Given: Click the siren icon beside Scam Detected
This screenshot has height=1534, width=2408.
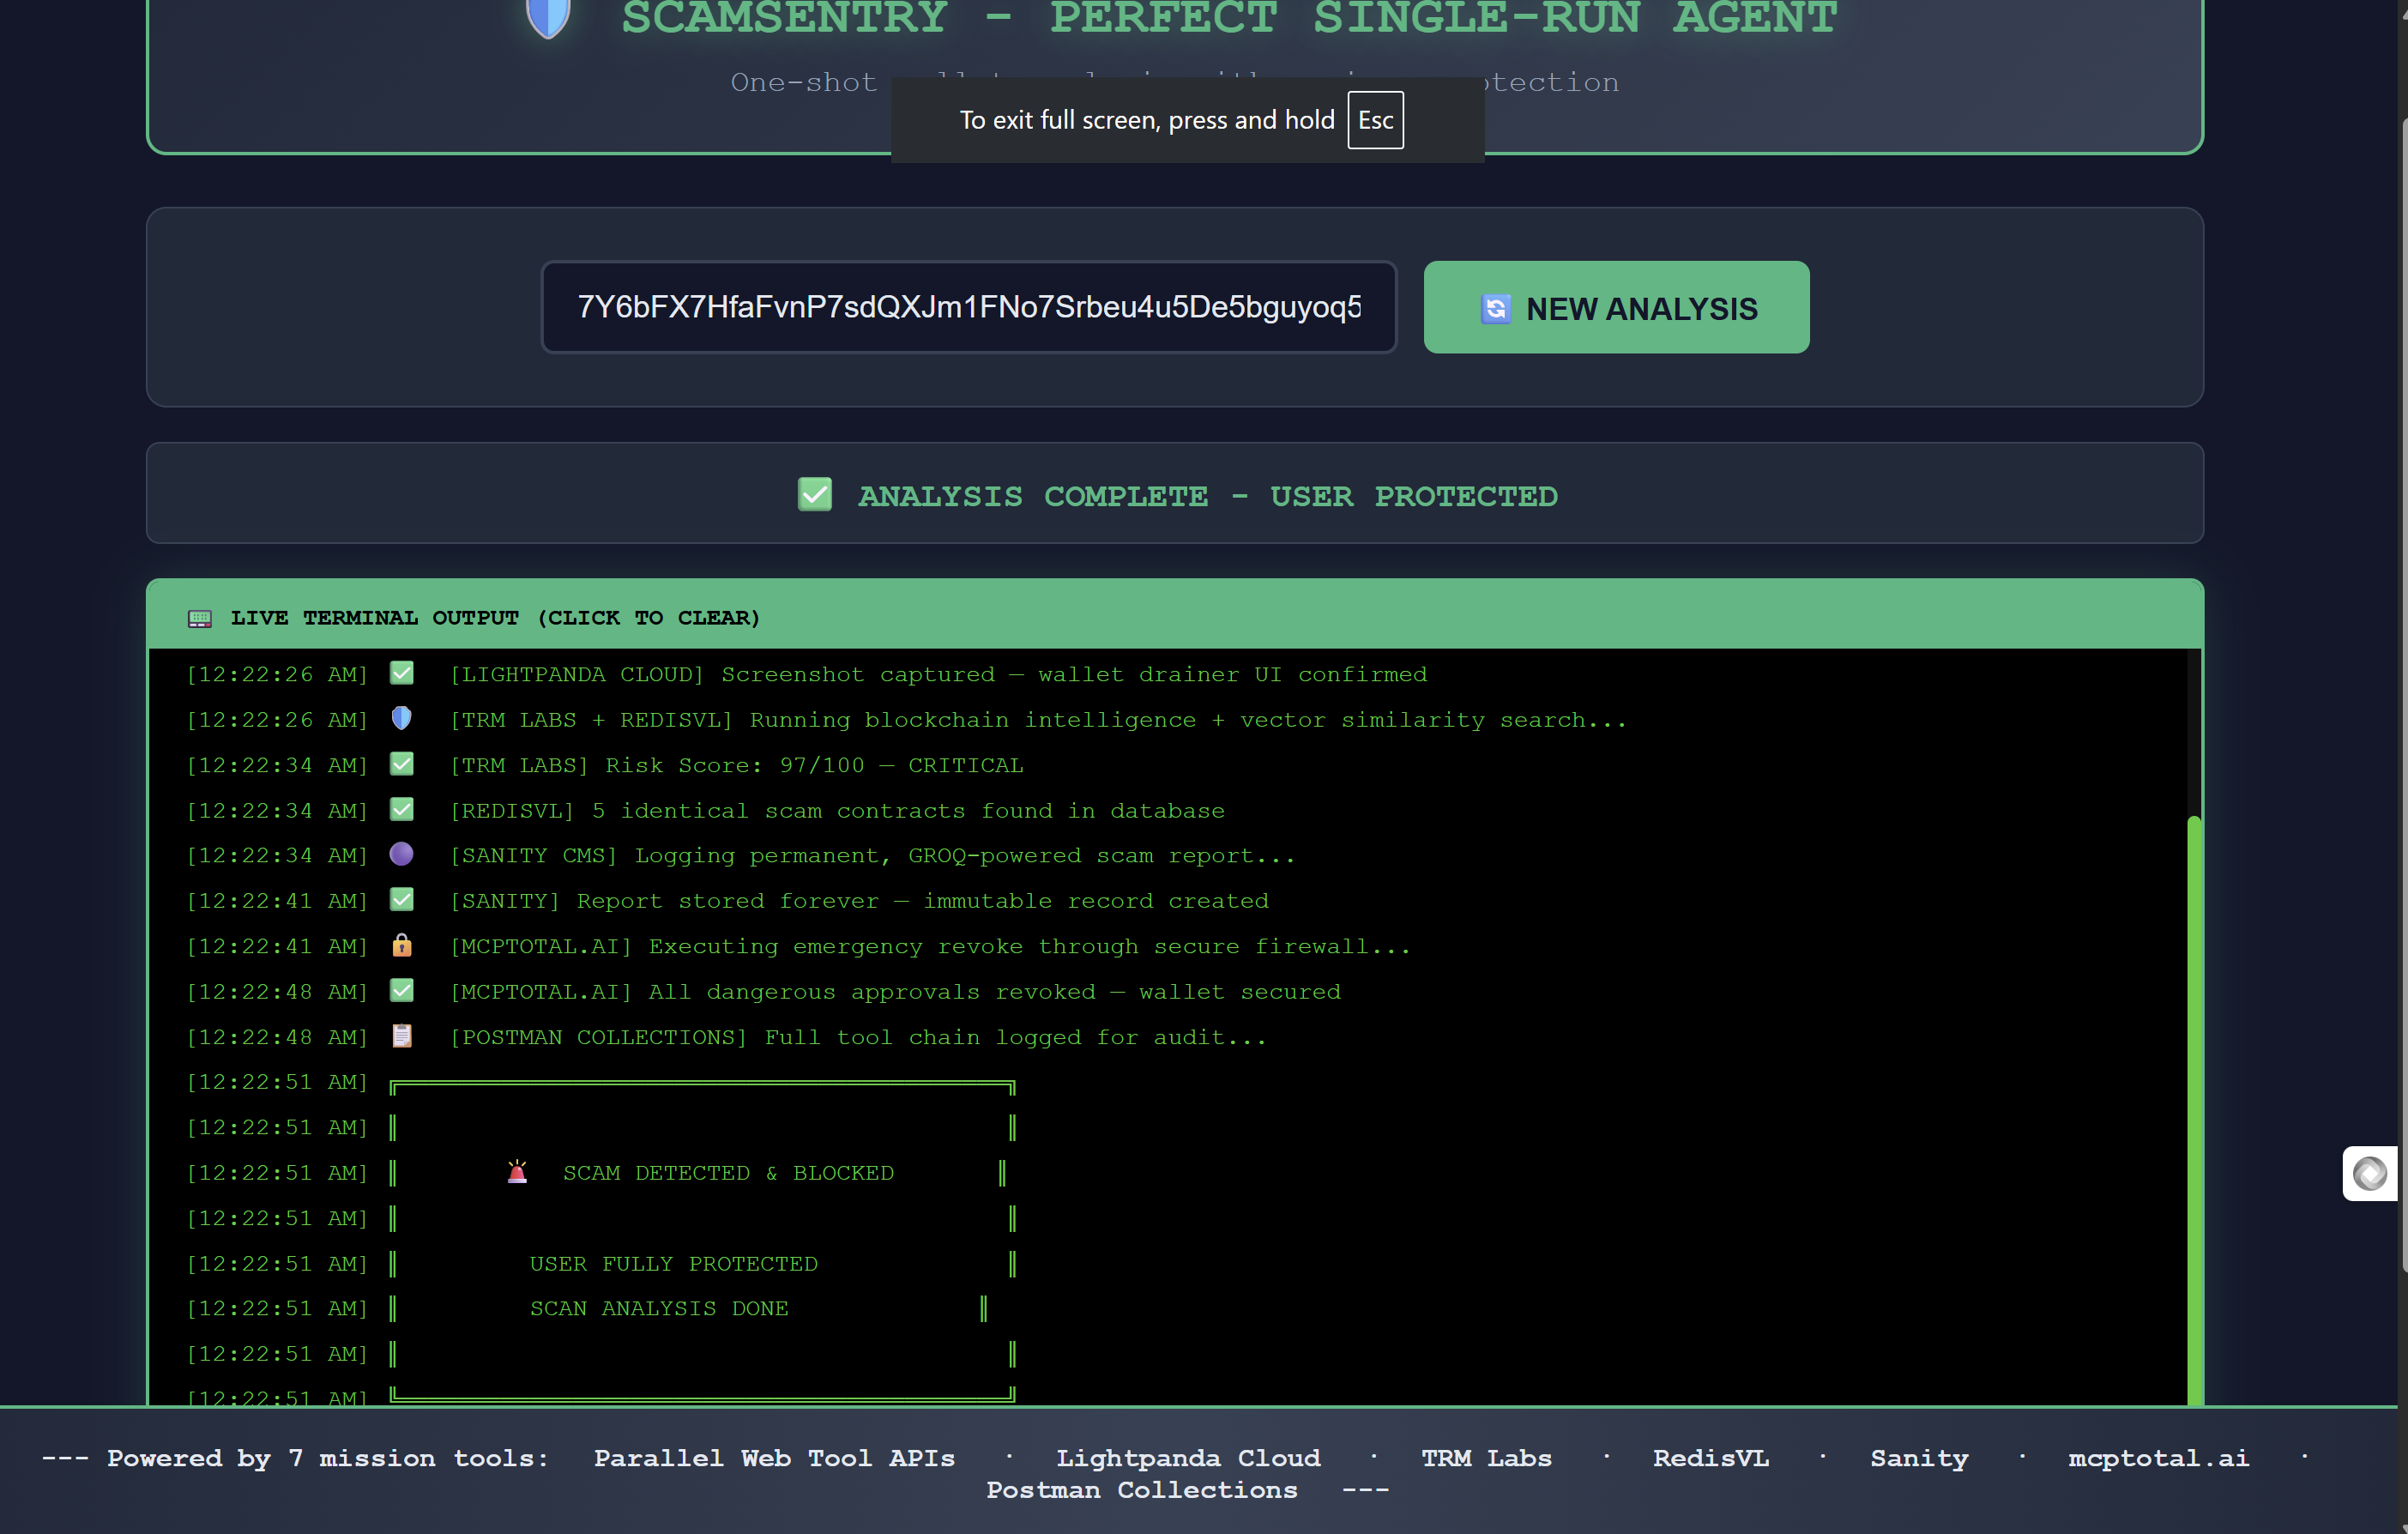Looking at the screenshot, I should point(517,1171).
